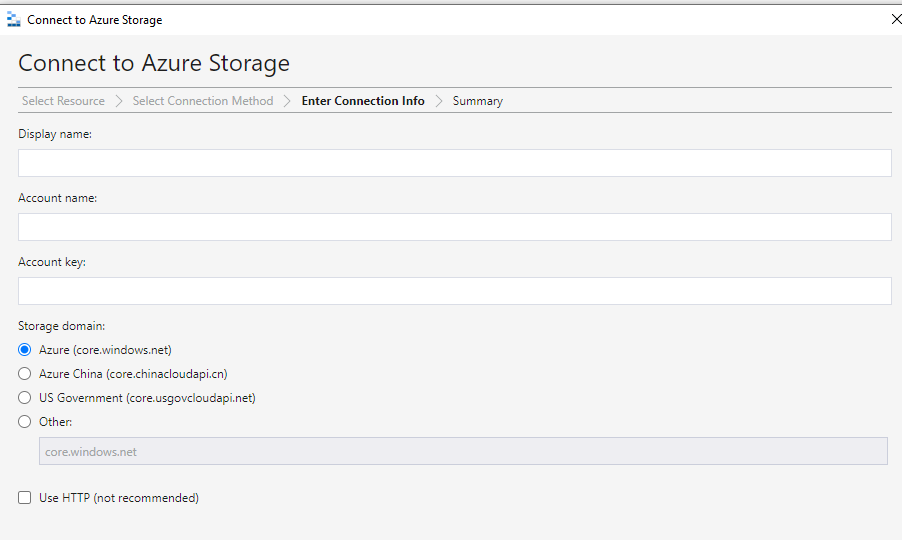The width and height of the screenshot is (902, 540).
Task: Click the chevron before Summary
Action: tap(439, 101)
